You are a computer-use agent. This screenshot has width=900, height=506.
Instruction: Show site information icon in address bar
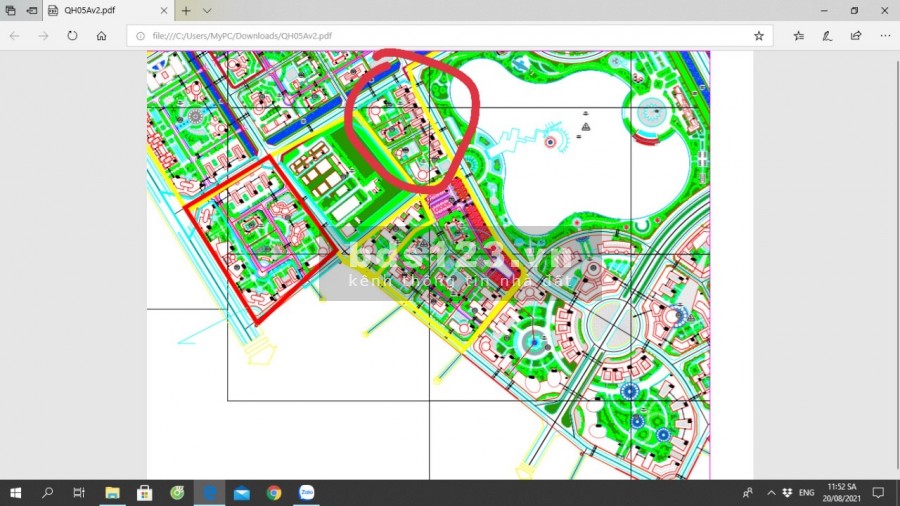(x=140, y=36)
